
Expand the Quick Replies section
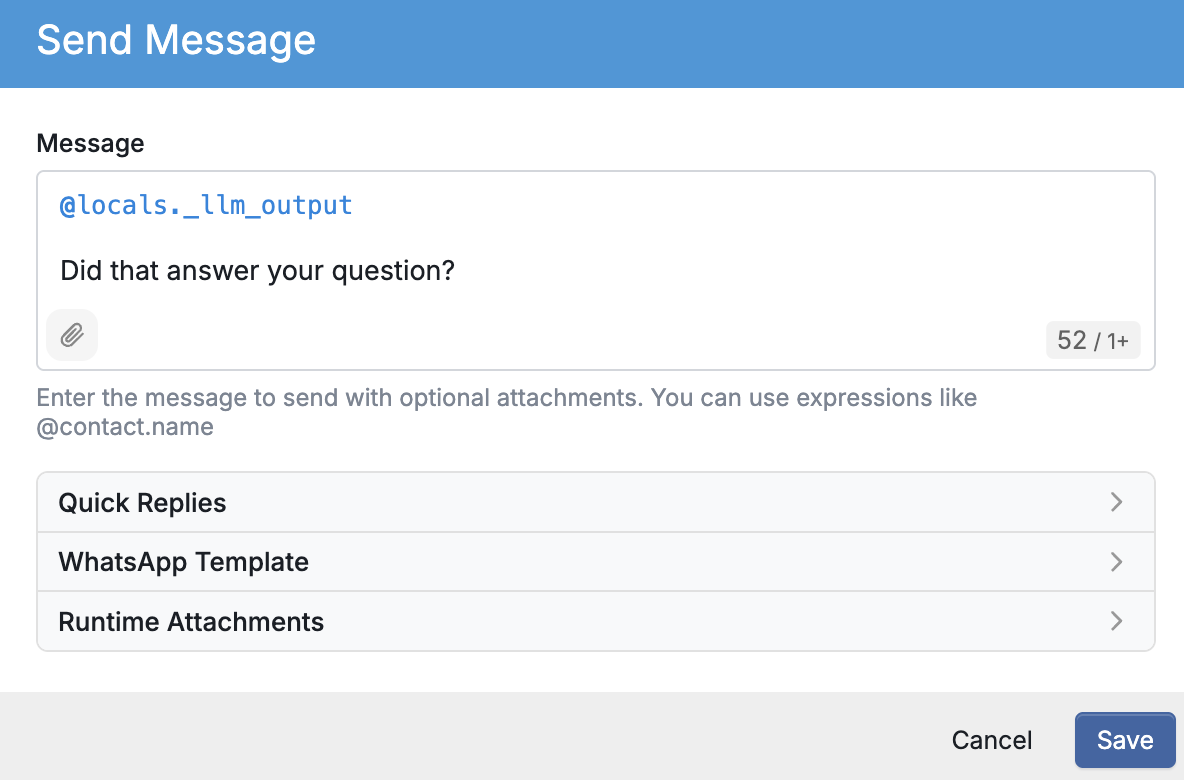[596, 503]
